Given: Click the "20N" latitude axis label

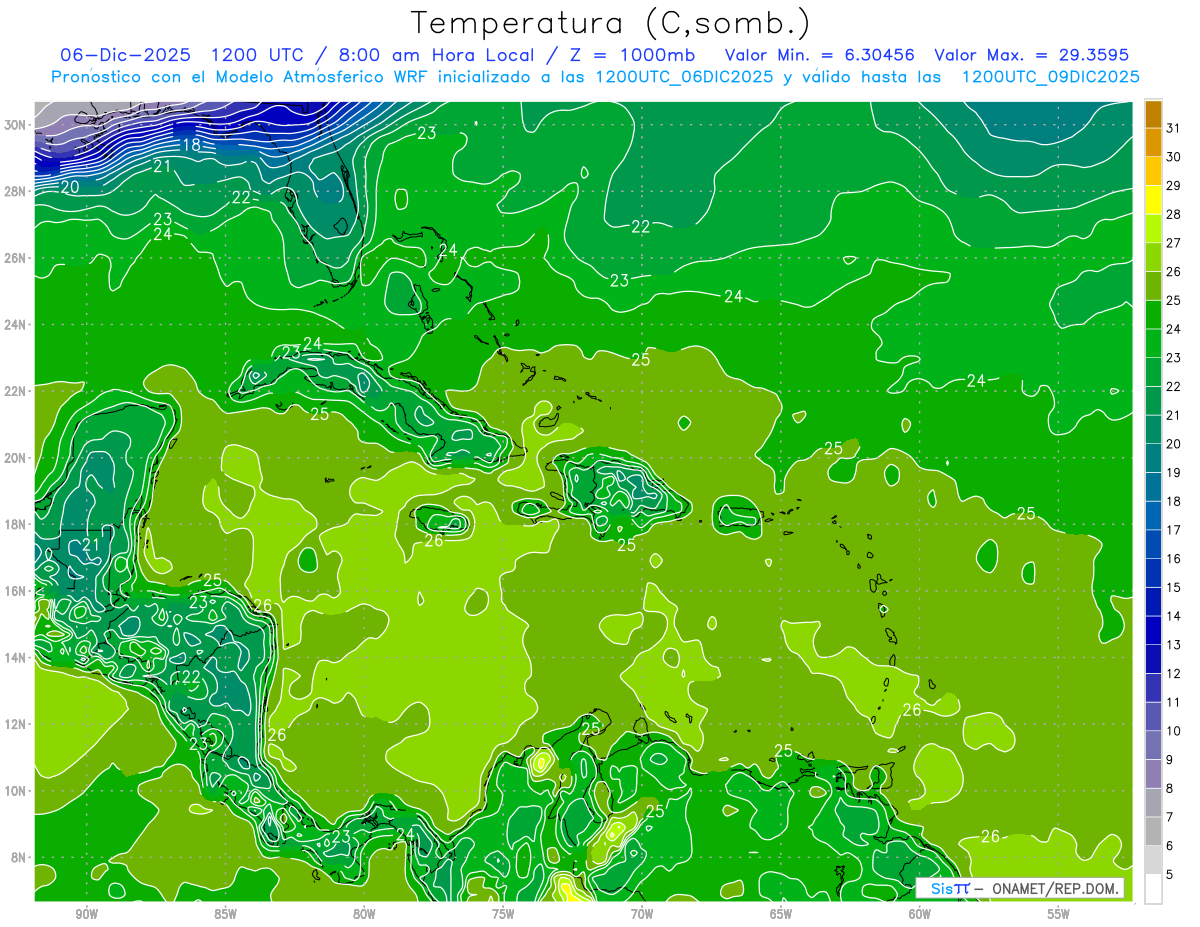Looking at the screenshot, I should pos(17,458).
